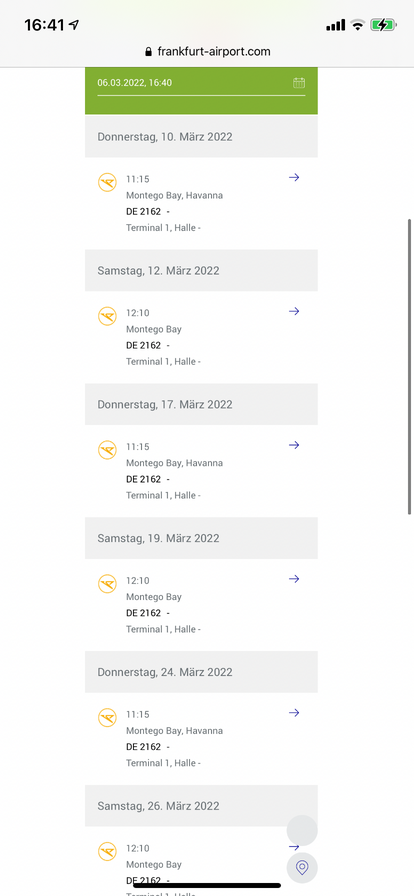The height and width of the screenshot is (896, 414).
Task: Tap the round grey floating button above map pin
Action: pos(302,830)
